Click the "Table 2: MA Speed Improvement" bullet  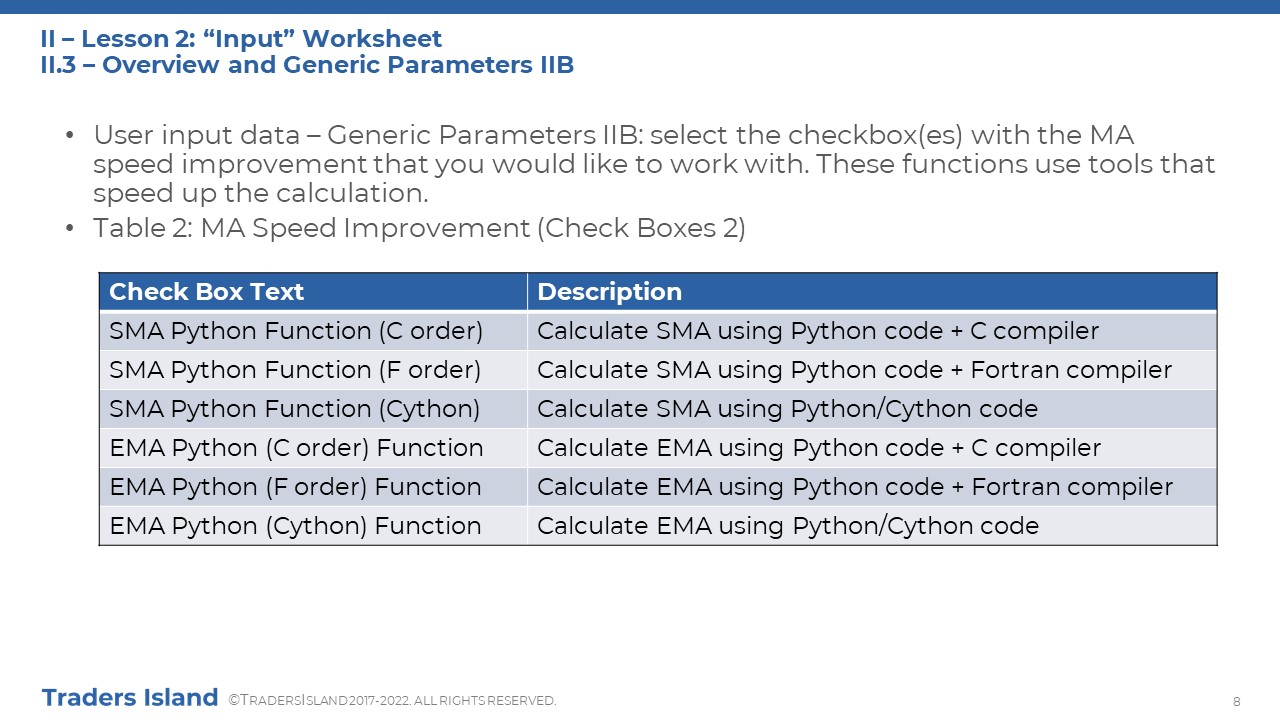coord(419,228)
